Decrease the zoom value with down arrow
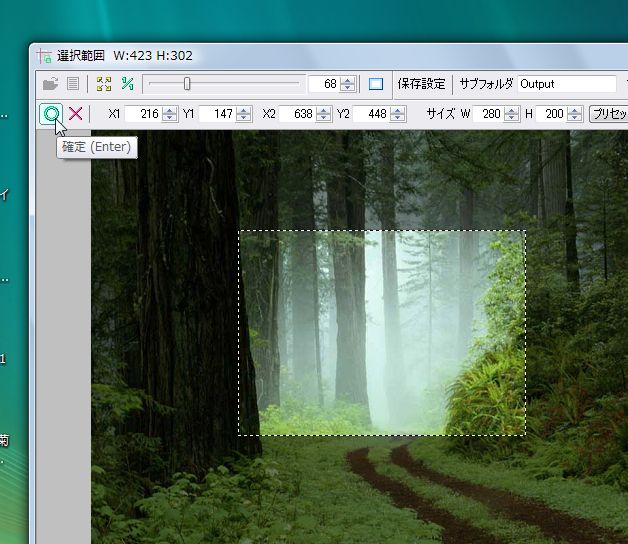 348,88
